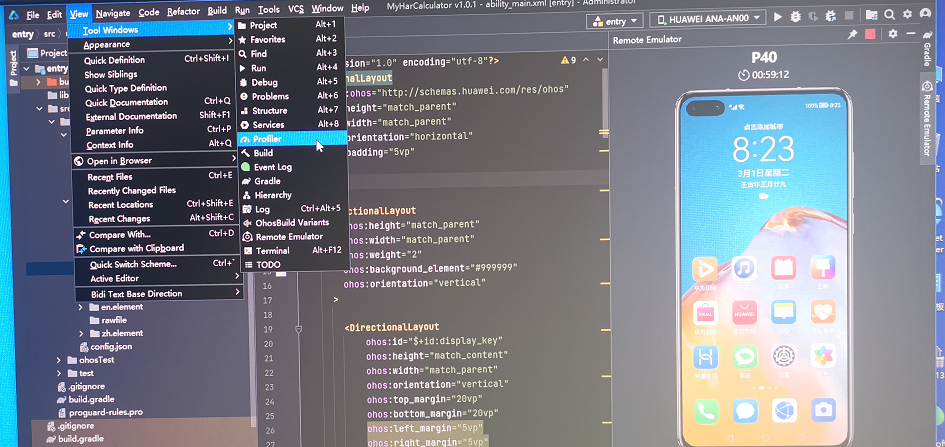The width and height of the screenshot is (945, 447).
Task: Open Remote Emulator side tab
Action: tap(928, 118)
